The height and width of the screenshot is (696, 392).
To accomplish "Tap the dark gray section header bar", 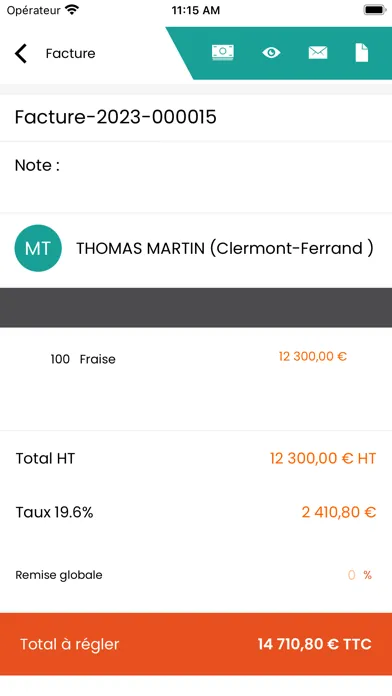I will (196, 308).
